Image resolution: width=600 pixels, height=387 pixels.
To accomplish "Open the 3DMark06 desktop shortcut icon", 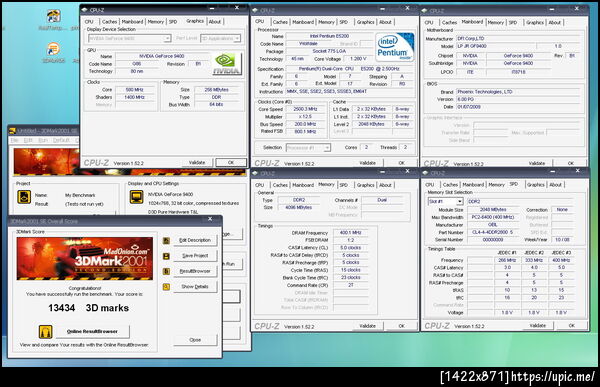I will coord(54,49).
